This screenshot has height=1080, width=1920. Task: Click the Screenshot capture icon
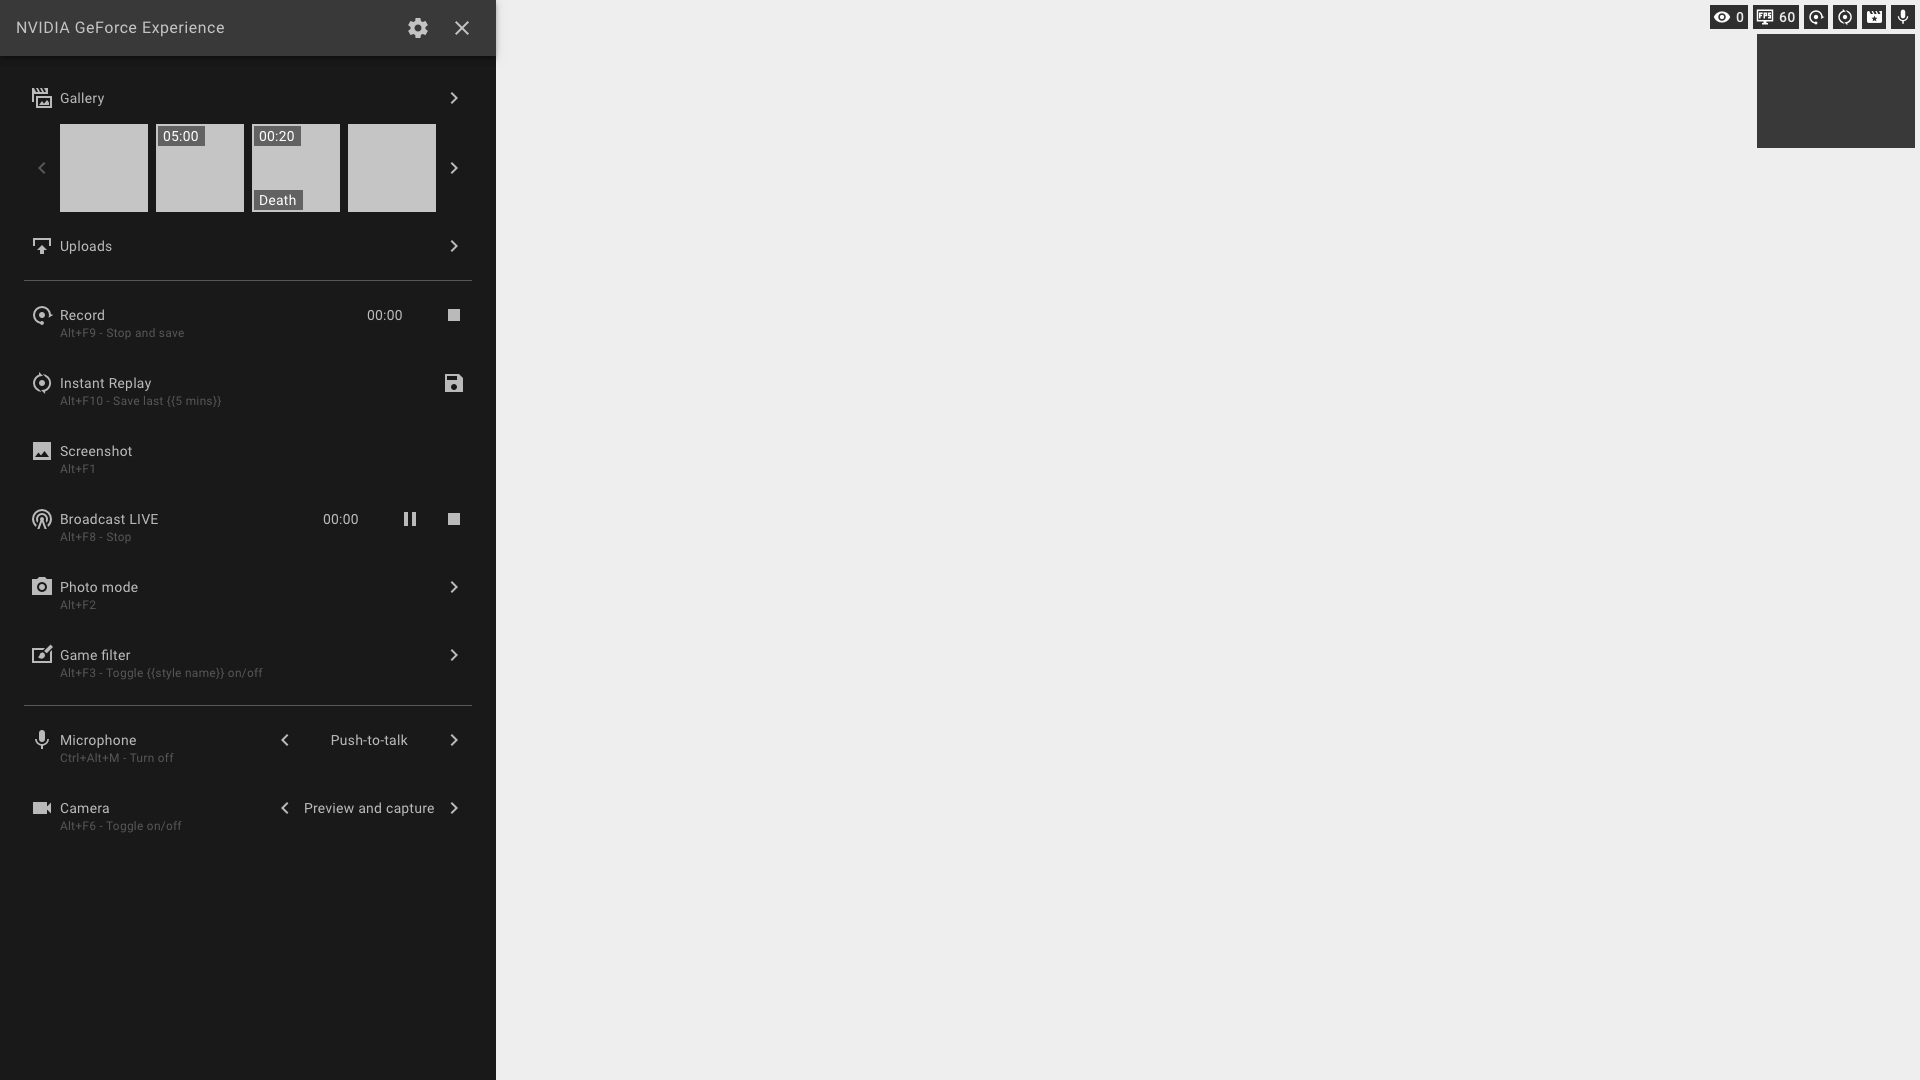pos(42,450)
